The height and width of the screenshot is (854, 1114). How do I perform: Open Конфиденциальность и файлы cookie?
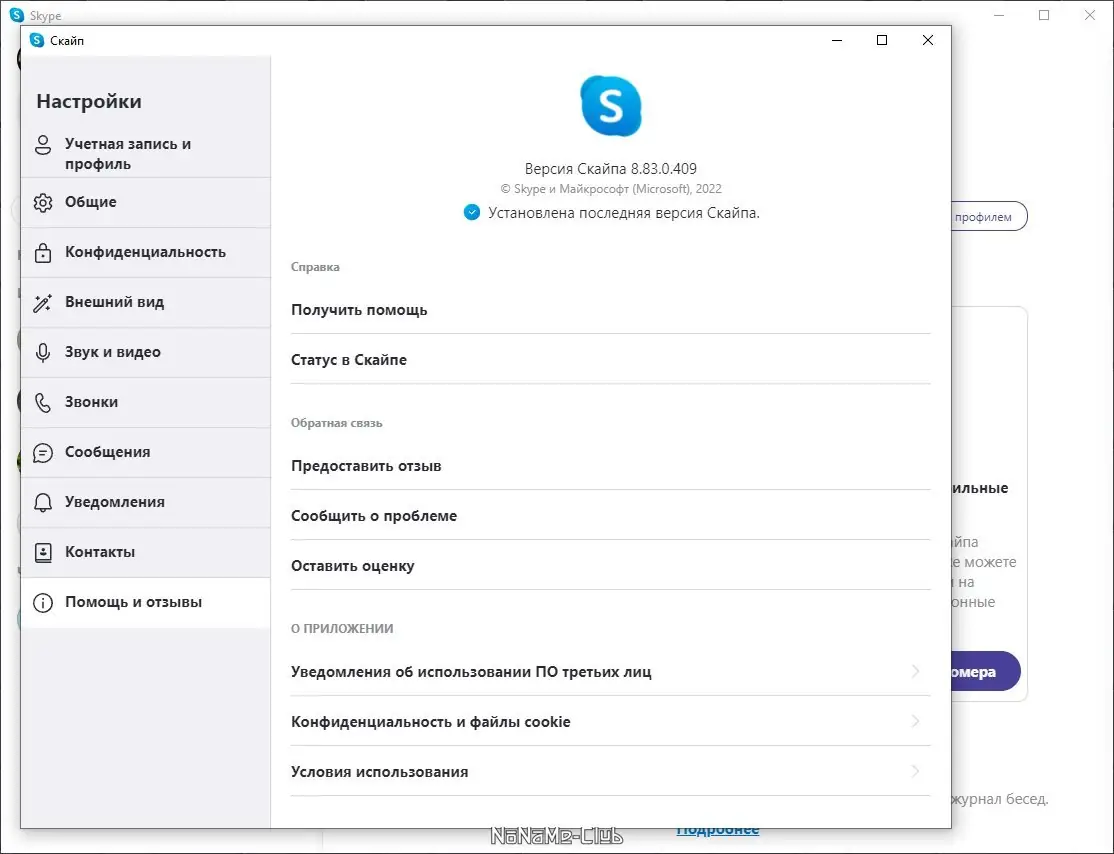coord(610,722)
